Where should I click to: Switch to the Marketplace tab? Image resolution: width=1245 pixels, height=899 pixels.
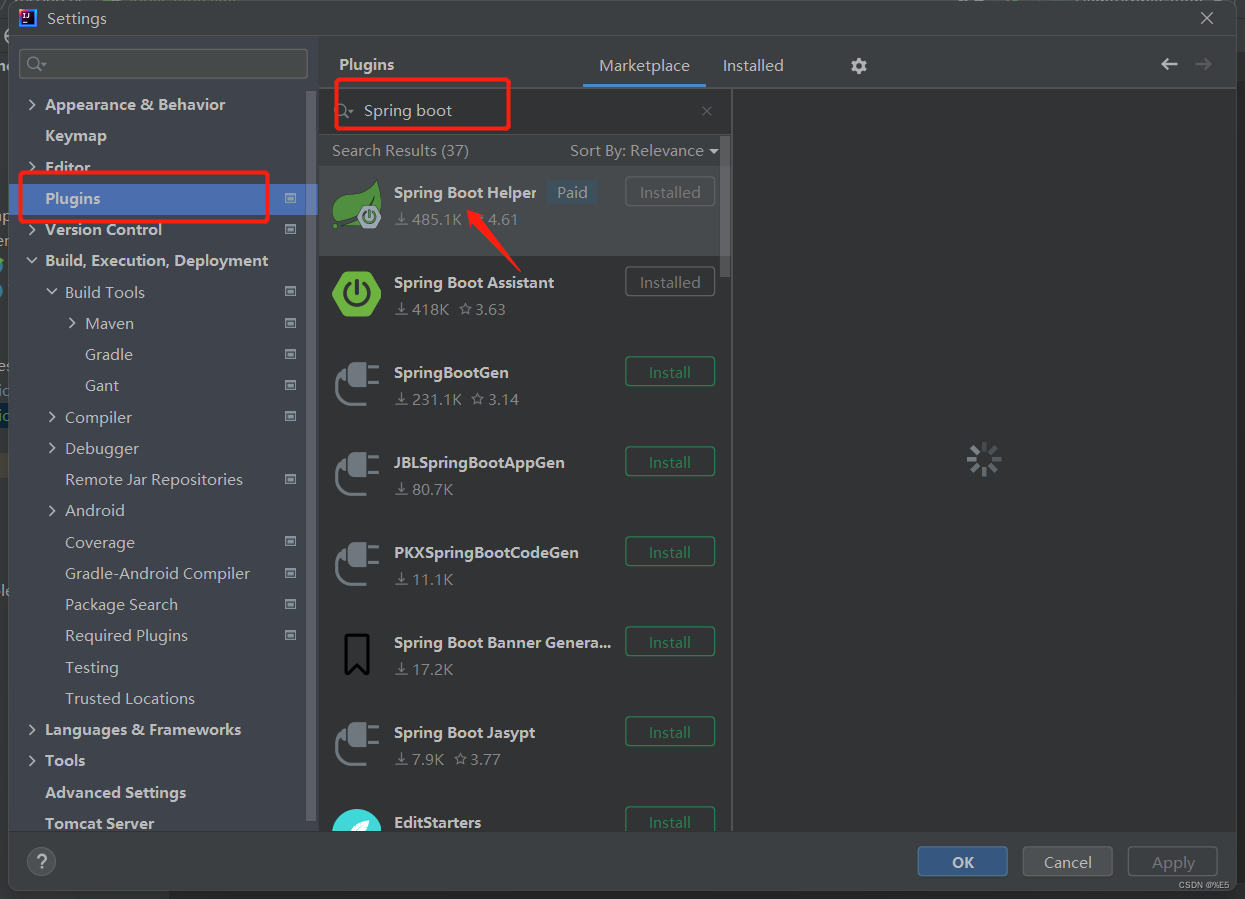pos(644,66)
